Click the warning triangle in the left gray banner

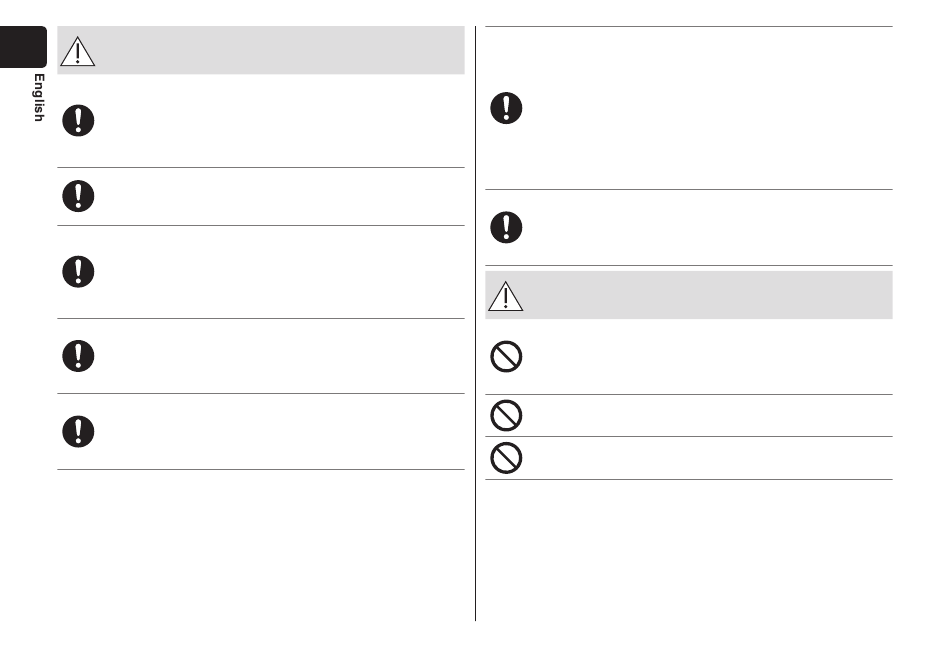coord(78,51)
